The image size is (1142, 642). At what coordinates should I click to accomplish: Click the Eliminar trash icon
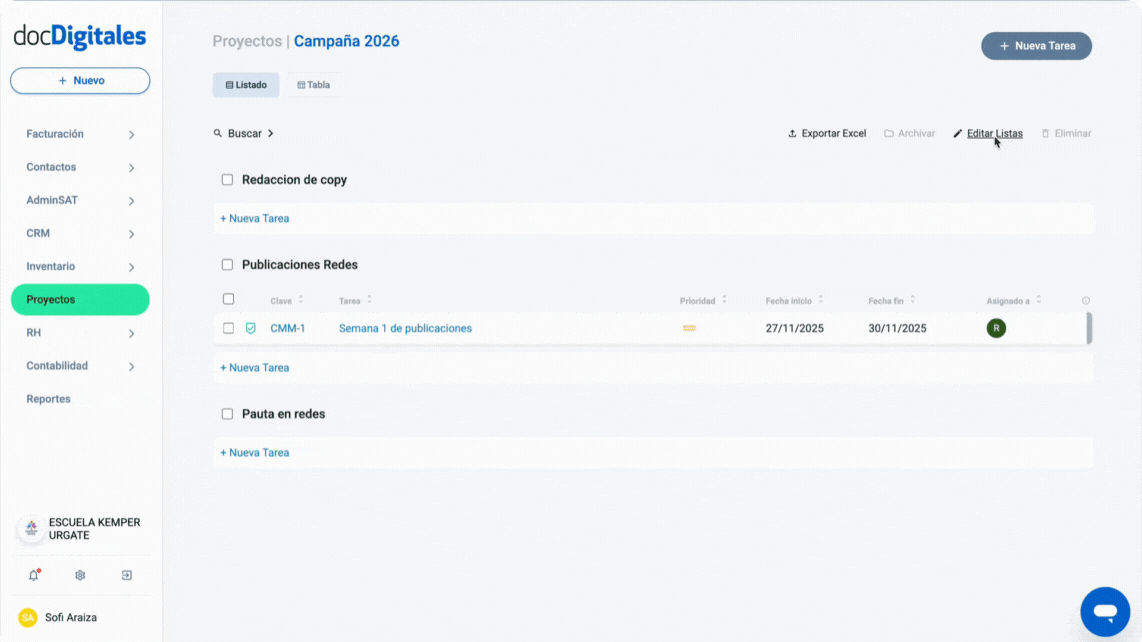[x=1044, y=133]
